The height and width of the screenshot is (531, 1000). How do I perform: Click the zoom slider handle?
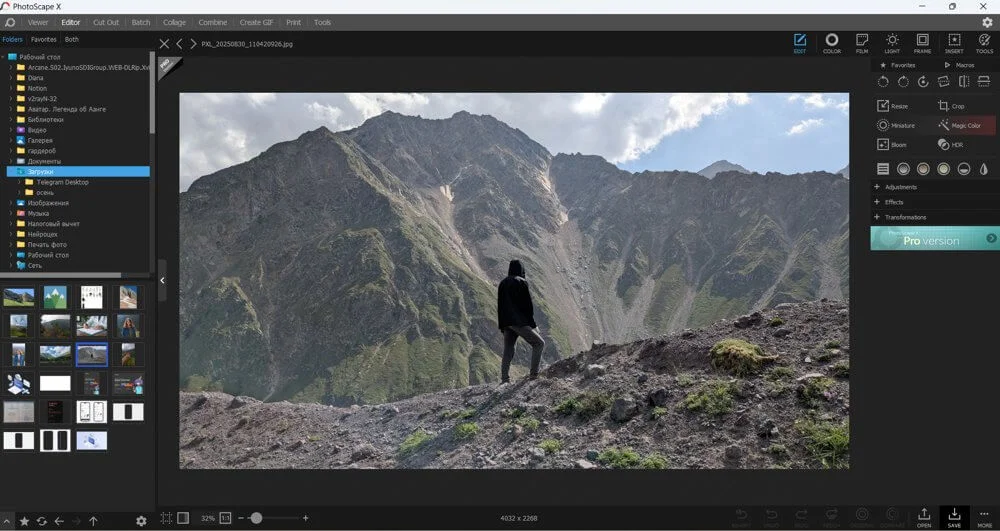click(x=256, y=518)
